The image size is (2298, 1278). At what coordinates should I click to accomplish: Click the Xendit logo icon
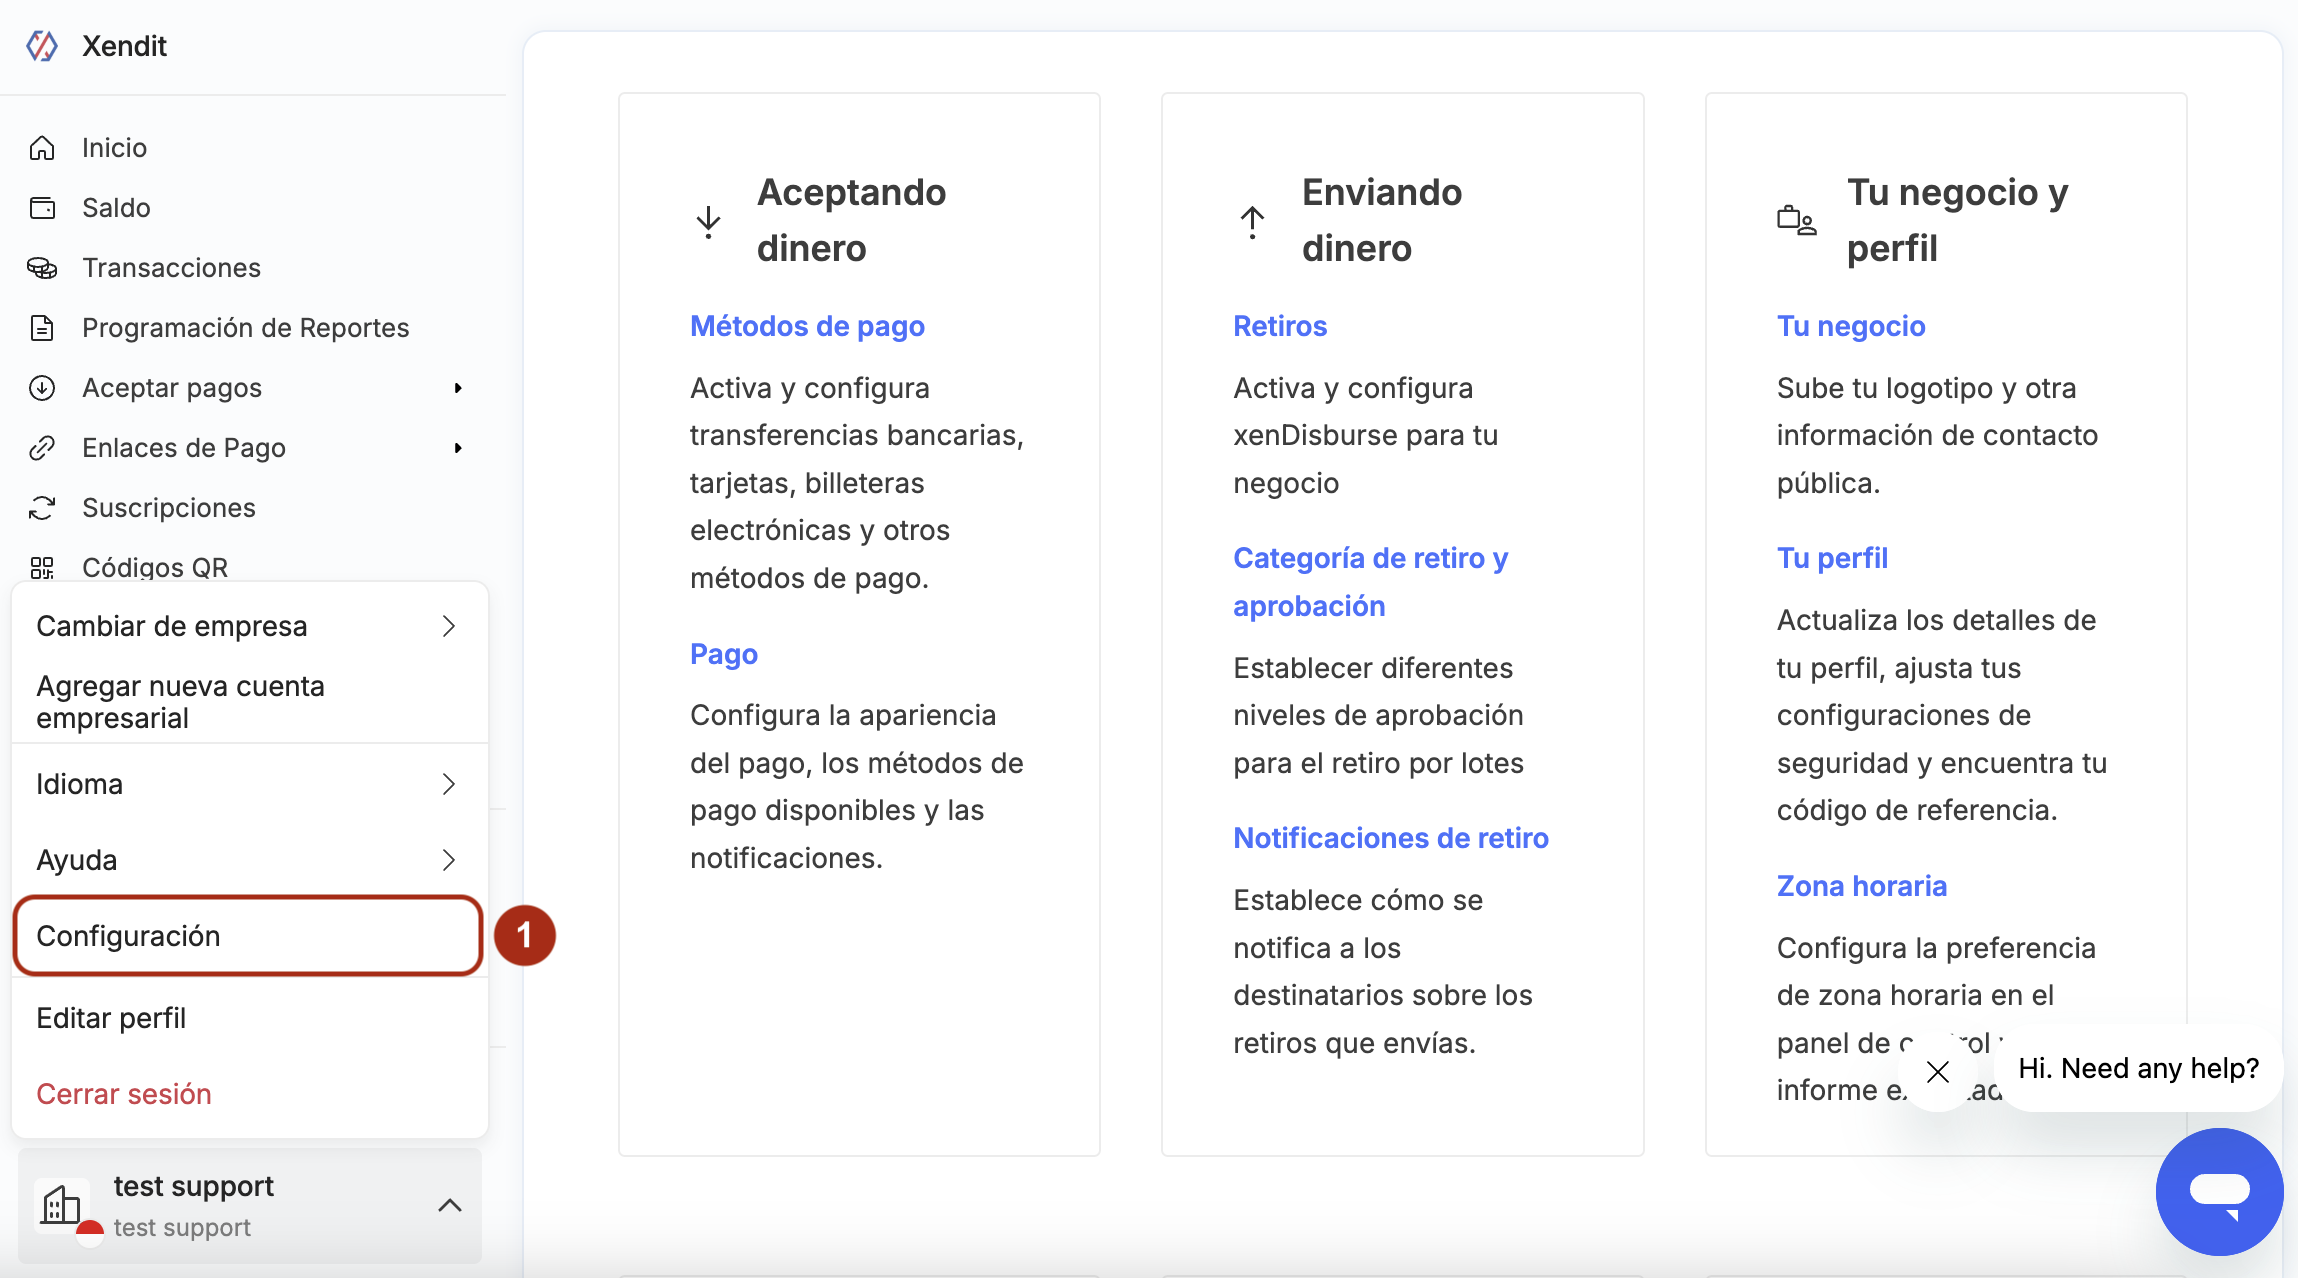tap(42, 46)
